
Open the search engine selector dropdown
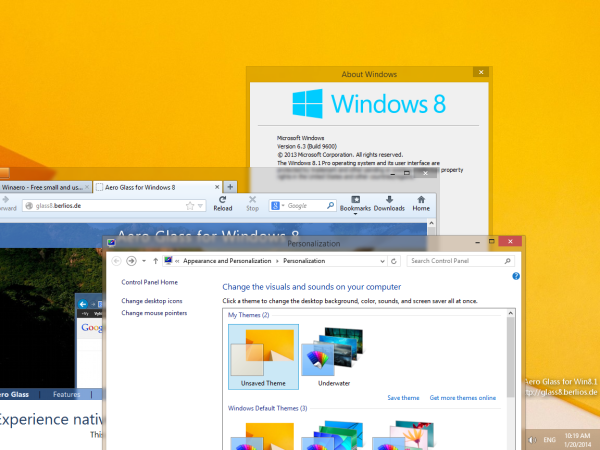pos(278,205)
